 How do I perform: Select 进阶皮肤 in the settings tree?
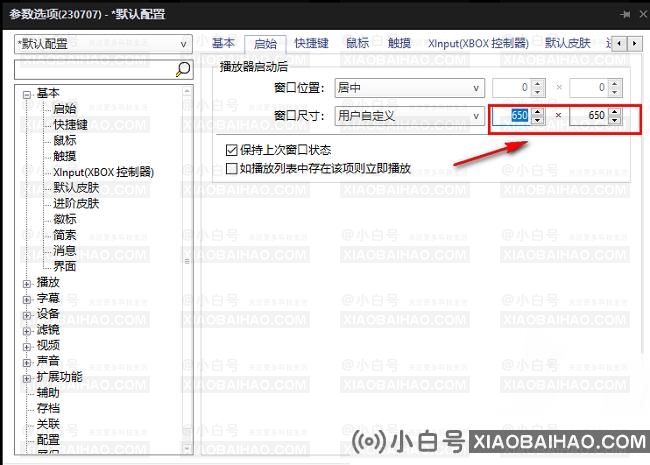76,203
